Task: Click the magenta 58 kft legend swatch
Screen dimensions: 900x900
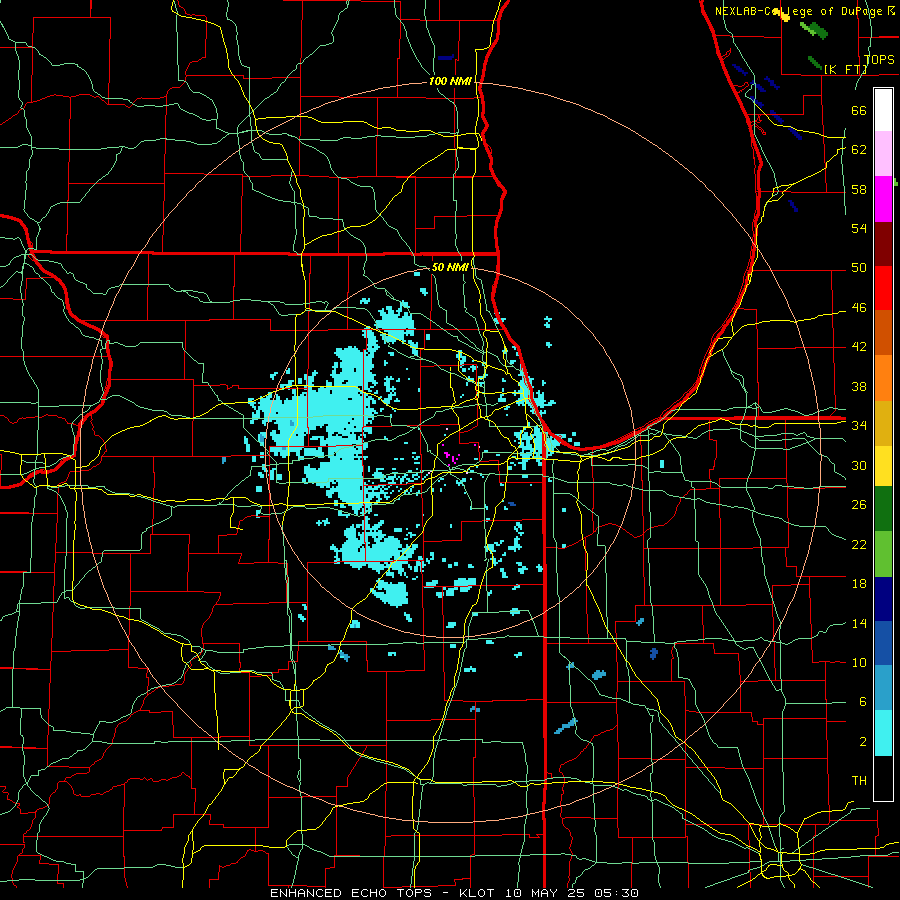Action: point(883,199)
